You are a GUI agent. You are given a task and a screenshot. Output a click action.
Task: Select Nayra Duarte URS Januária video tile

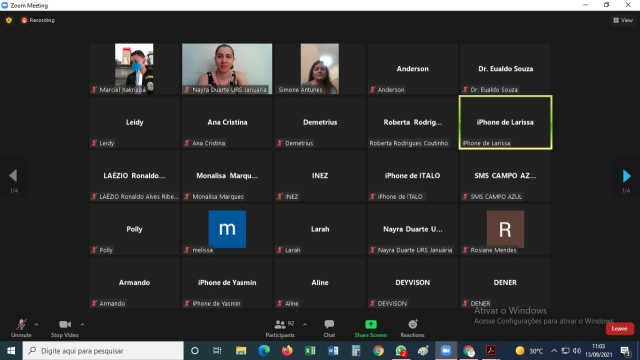[227, 69]
